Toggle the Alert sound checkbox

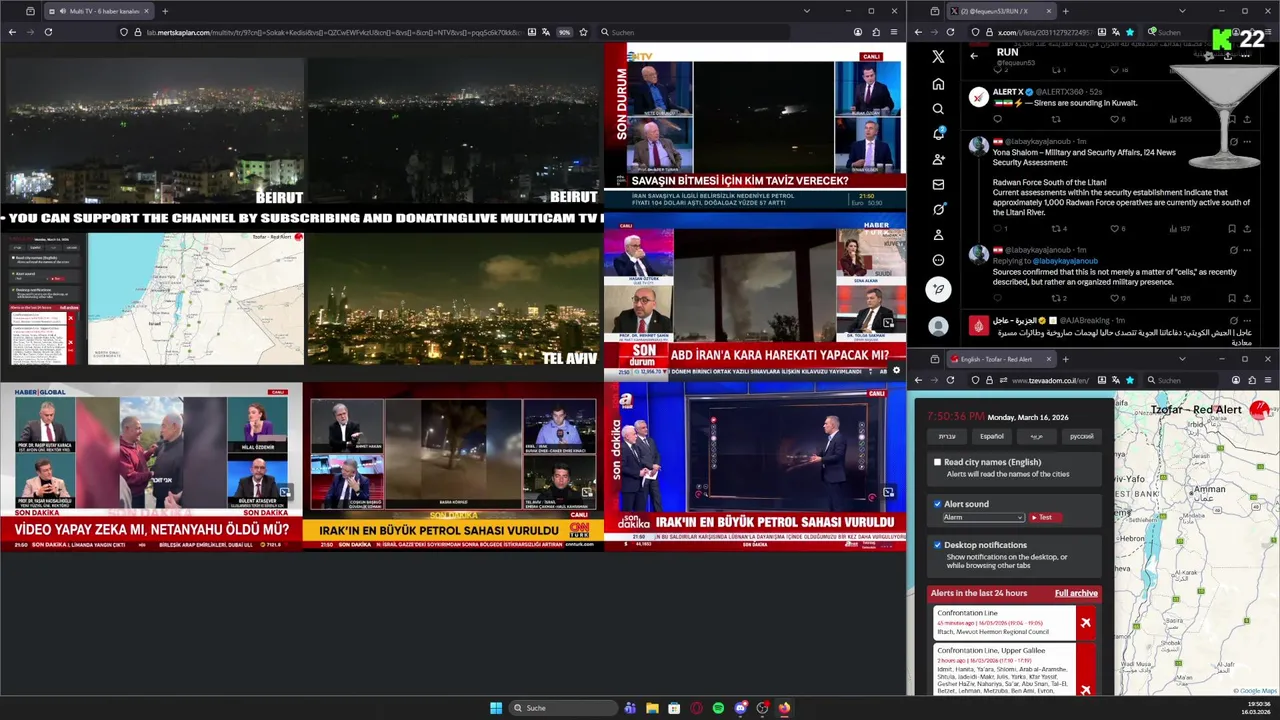pyautogui.click(x=937, y=504)
